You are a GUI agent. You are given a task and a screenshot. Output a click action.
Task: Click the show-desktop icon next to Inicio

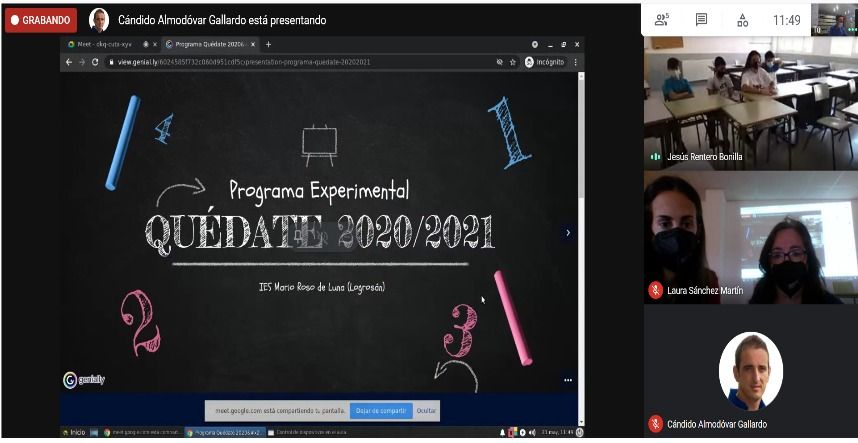pos(94,432)
